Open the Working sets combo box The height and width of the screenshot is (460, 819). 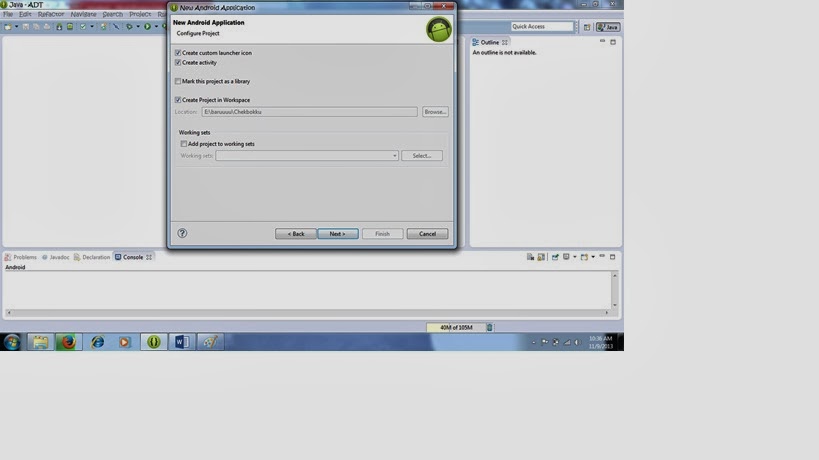point(307,156)
